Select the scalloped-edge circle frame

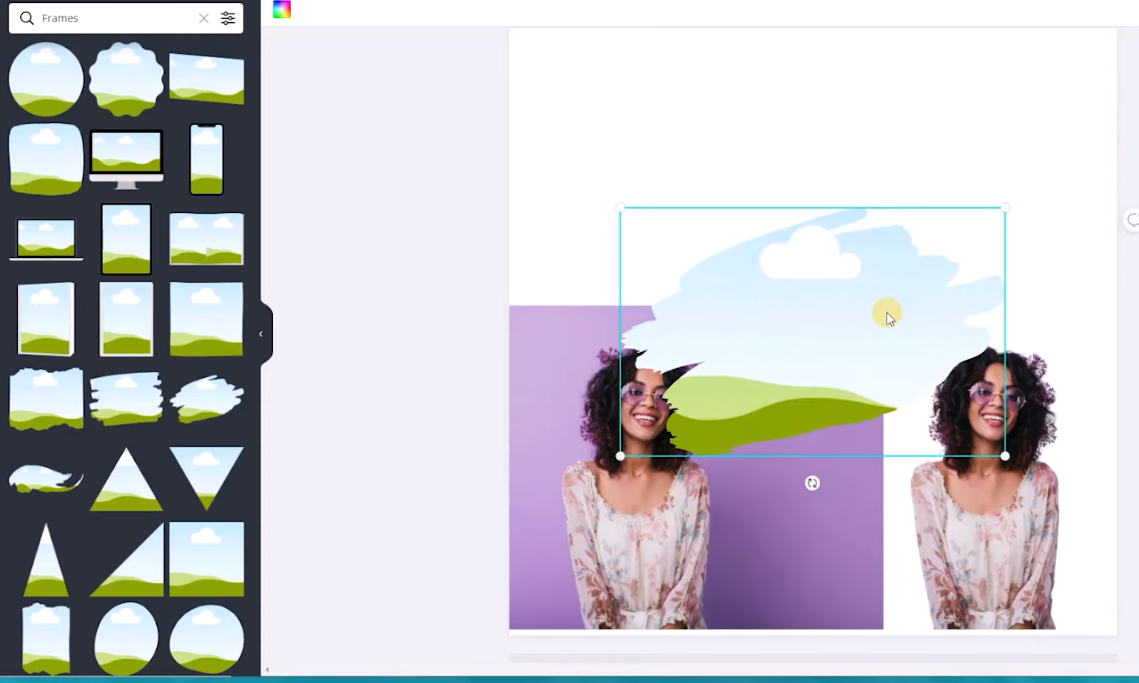point(126,78)
